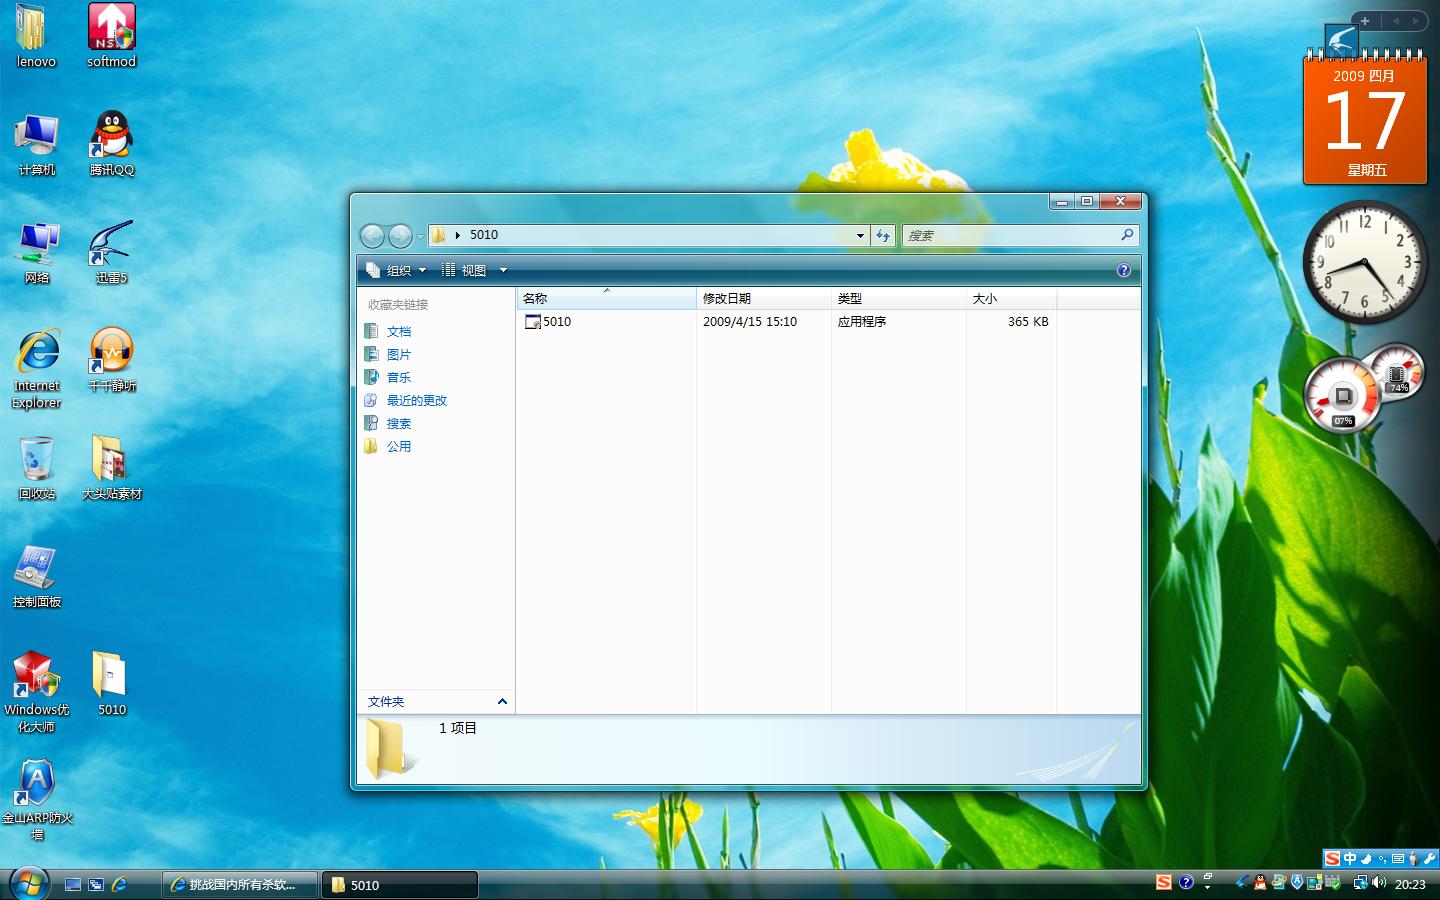Open the 5010 folder on desktop

[x=111, y=684]
